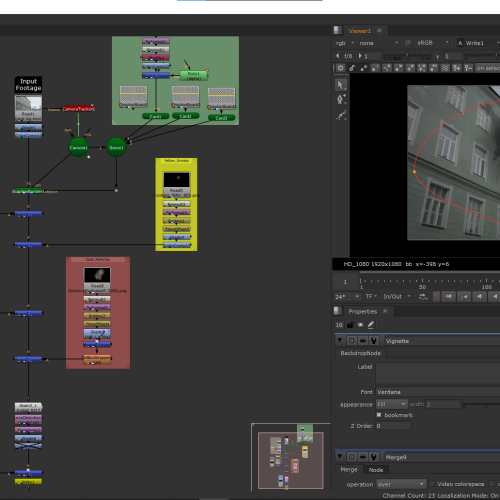This screenshot has height=500, width=500.
Task: Go to first frame button
Action: 448,296
